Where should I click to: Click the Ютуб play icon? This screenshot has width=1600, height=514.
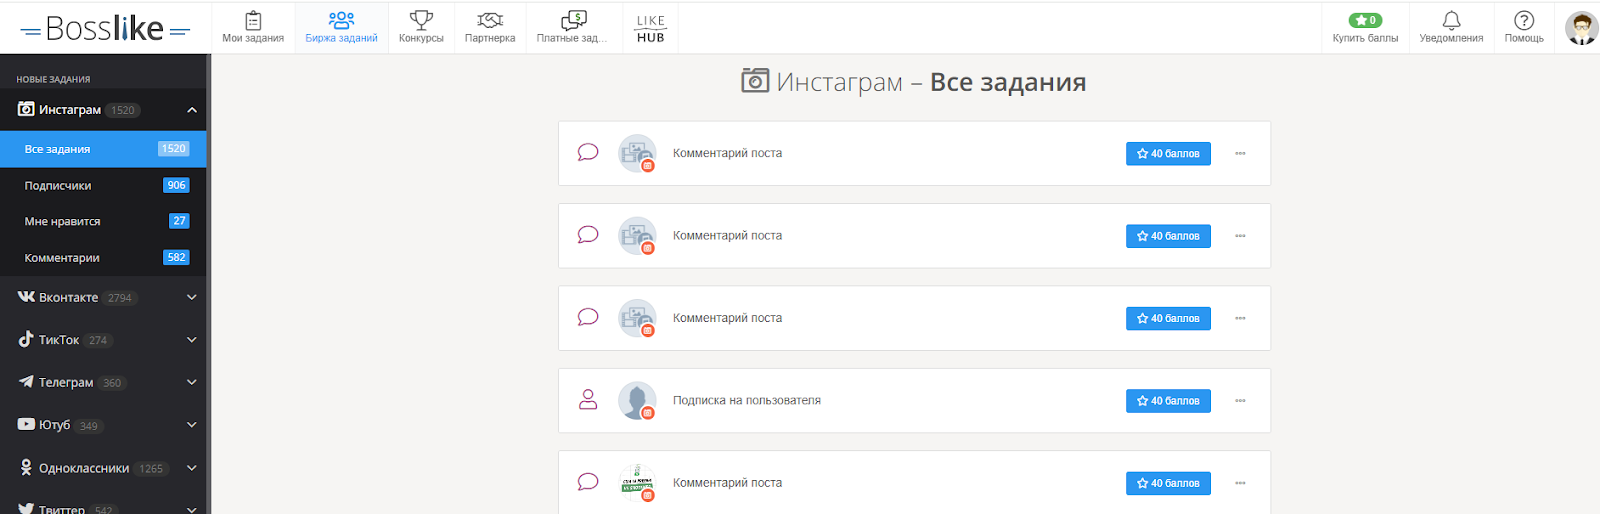(26, 424)
